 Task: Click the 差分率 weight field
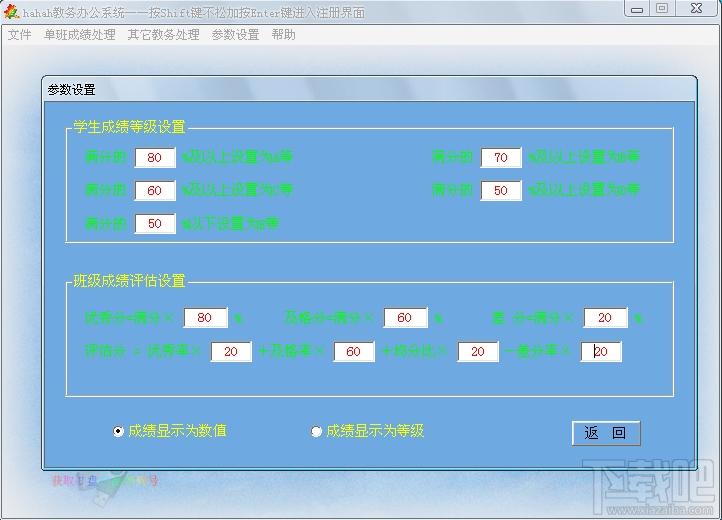[601, 351]
